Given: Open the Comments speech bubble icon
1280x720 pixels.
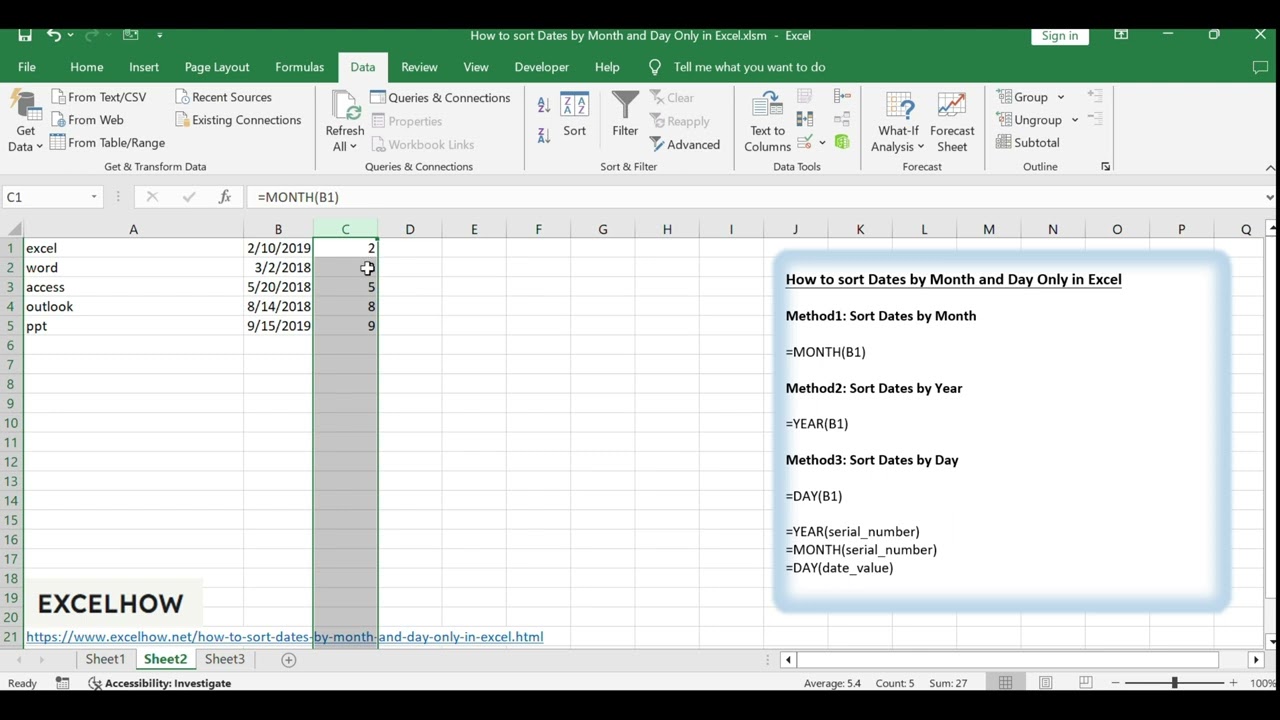Looking at the screenshot, I should tap(1260, 67).
